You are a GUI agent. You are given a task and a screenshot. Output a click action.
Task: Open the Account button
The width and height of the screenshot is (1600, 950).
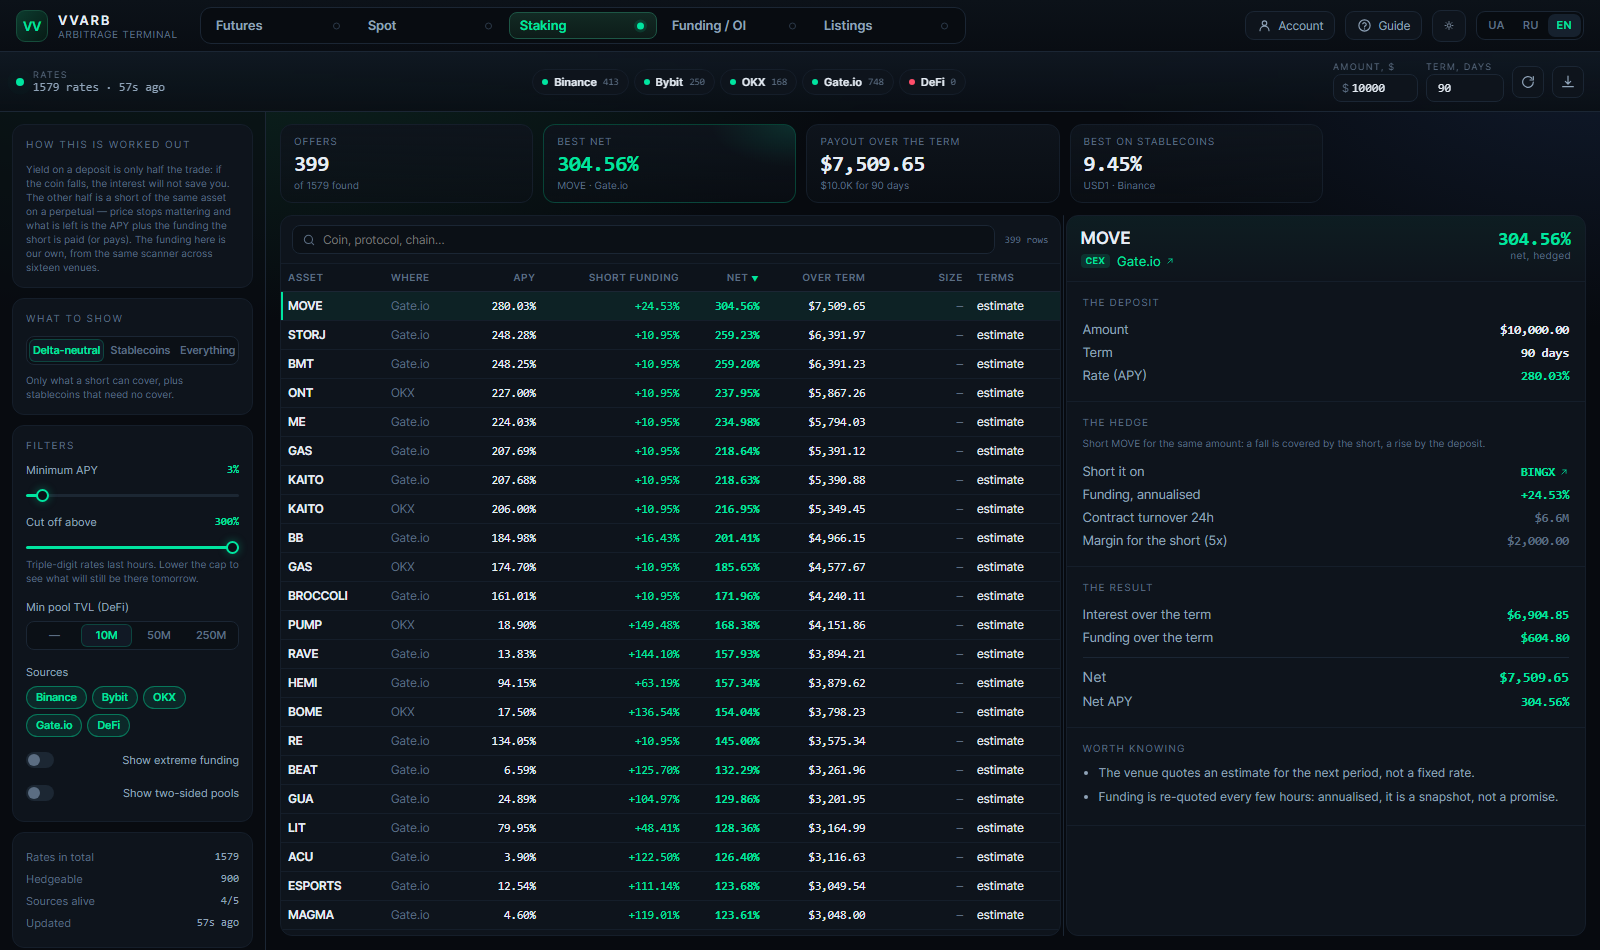point(1291,26)
